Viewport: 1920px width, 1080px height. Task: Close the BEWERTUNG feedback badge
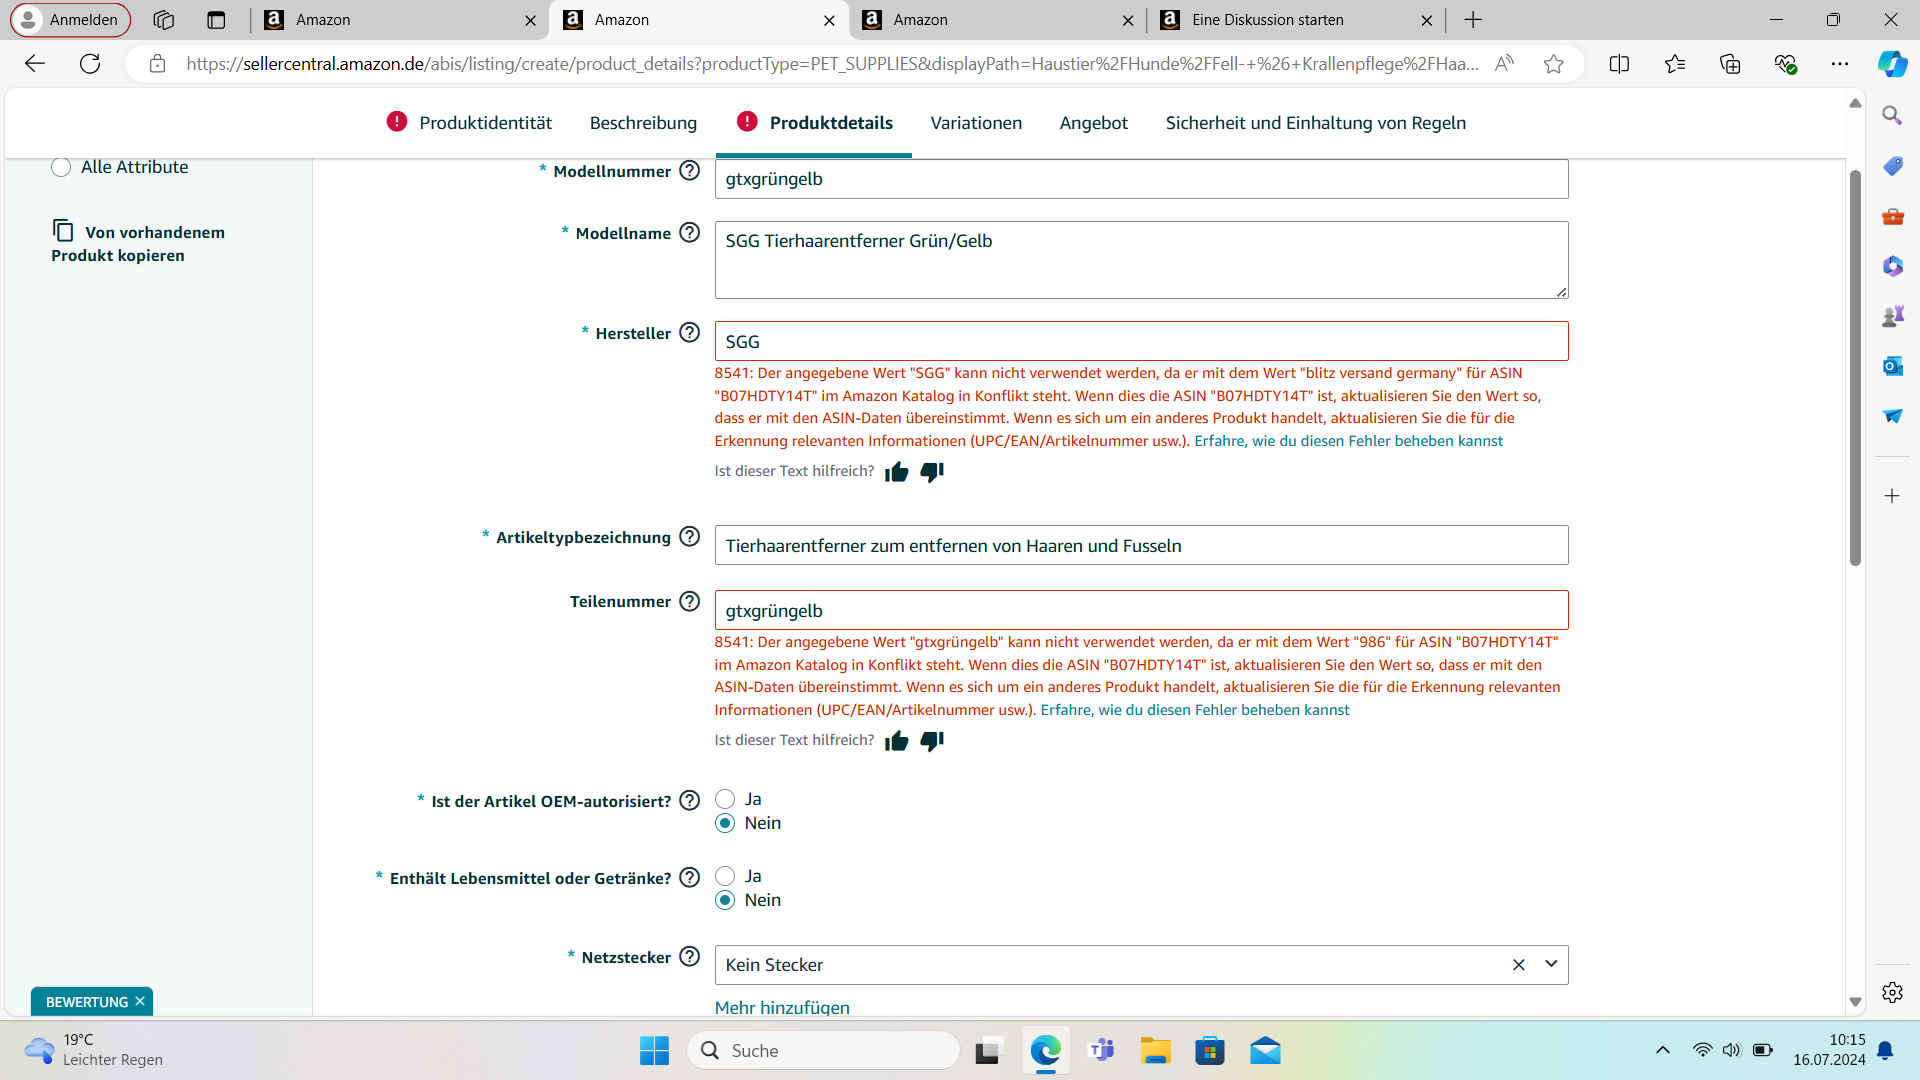click(140, 1001)
